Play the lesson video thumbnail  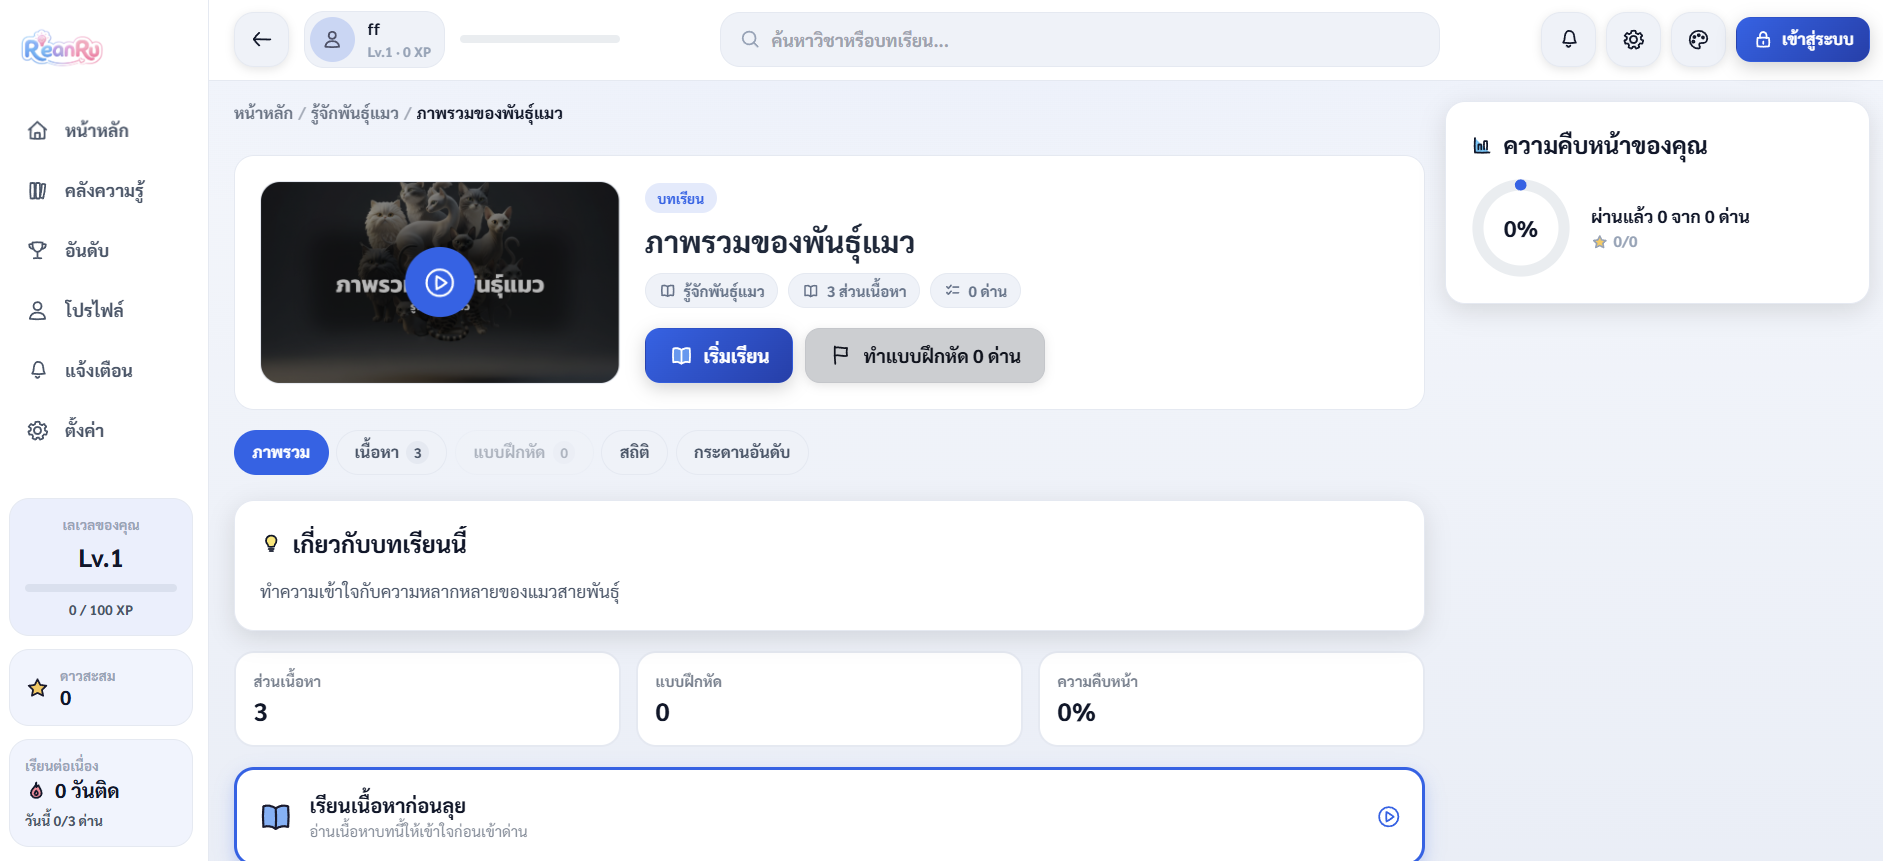pyautogui.click(x=440, y=282)
